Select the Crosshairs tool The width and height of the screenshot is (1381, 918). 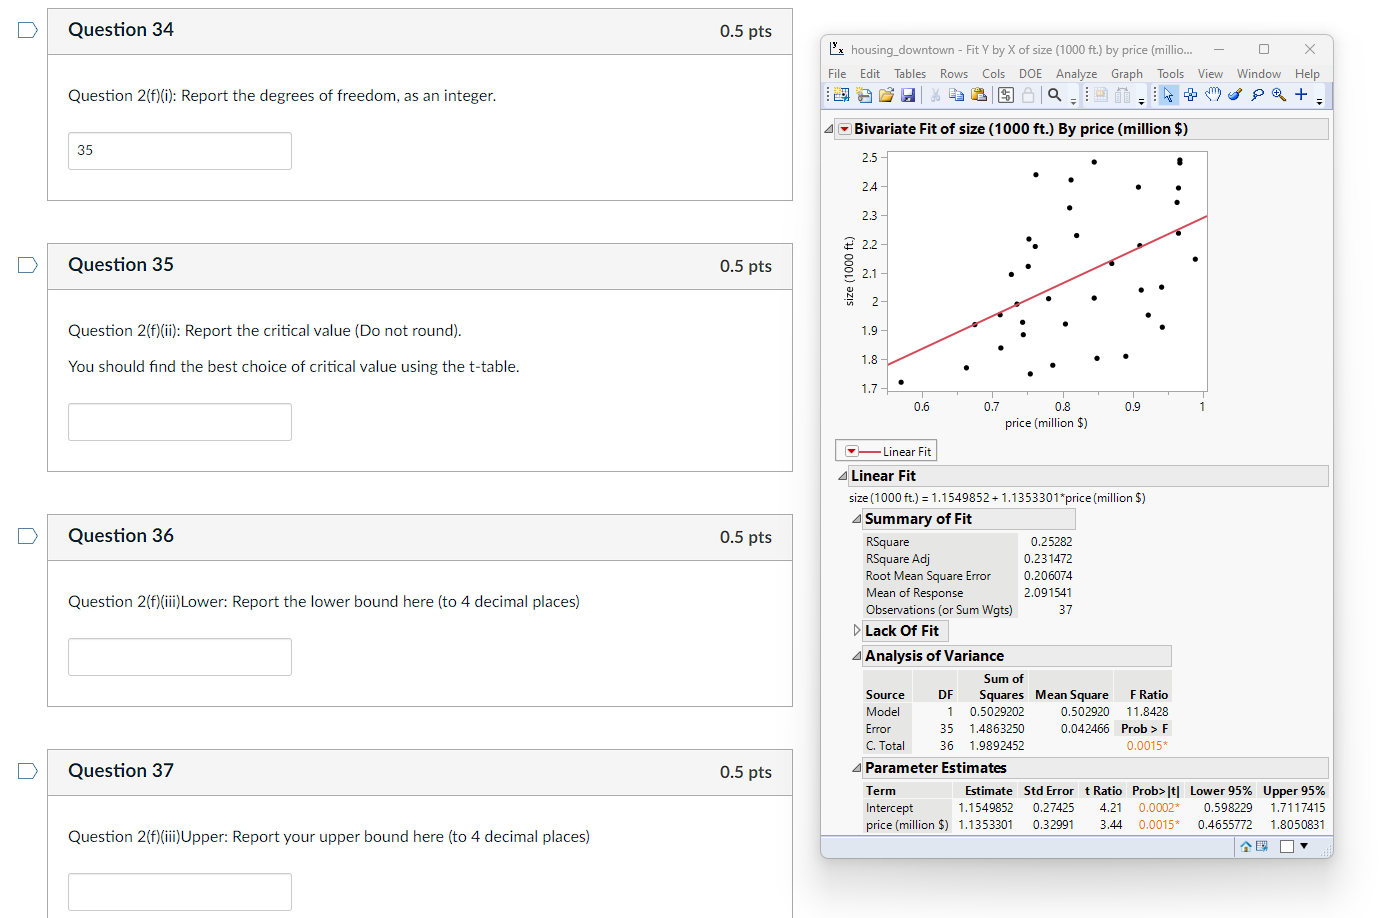pos(1301,95)
